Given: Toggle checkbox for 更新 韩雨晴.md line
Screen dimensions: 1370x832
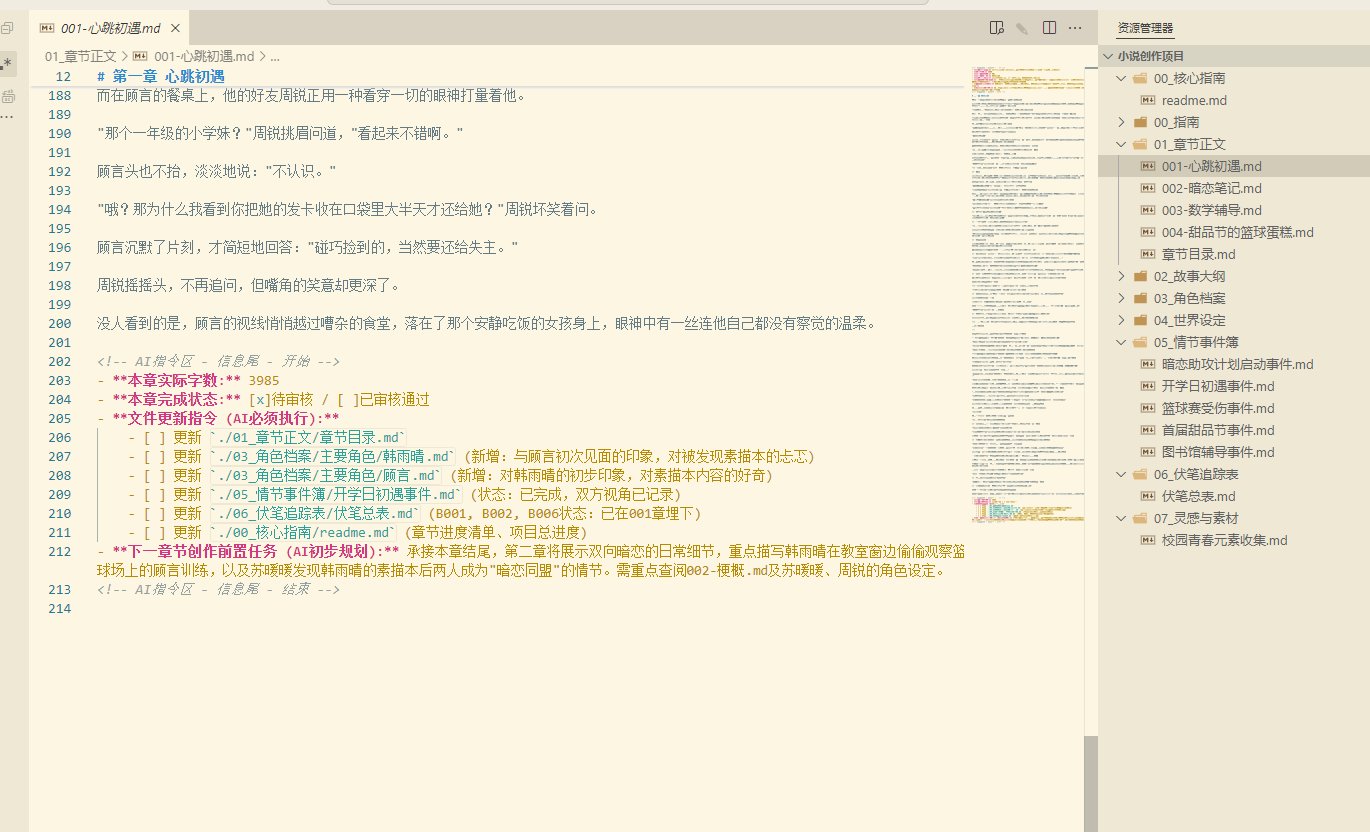Looking at the screenshot, I should pos(155,456).
